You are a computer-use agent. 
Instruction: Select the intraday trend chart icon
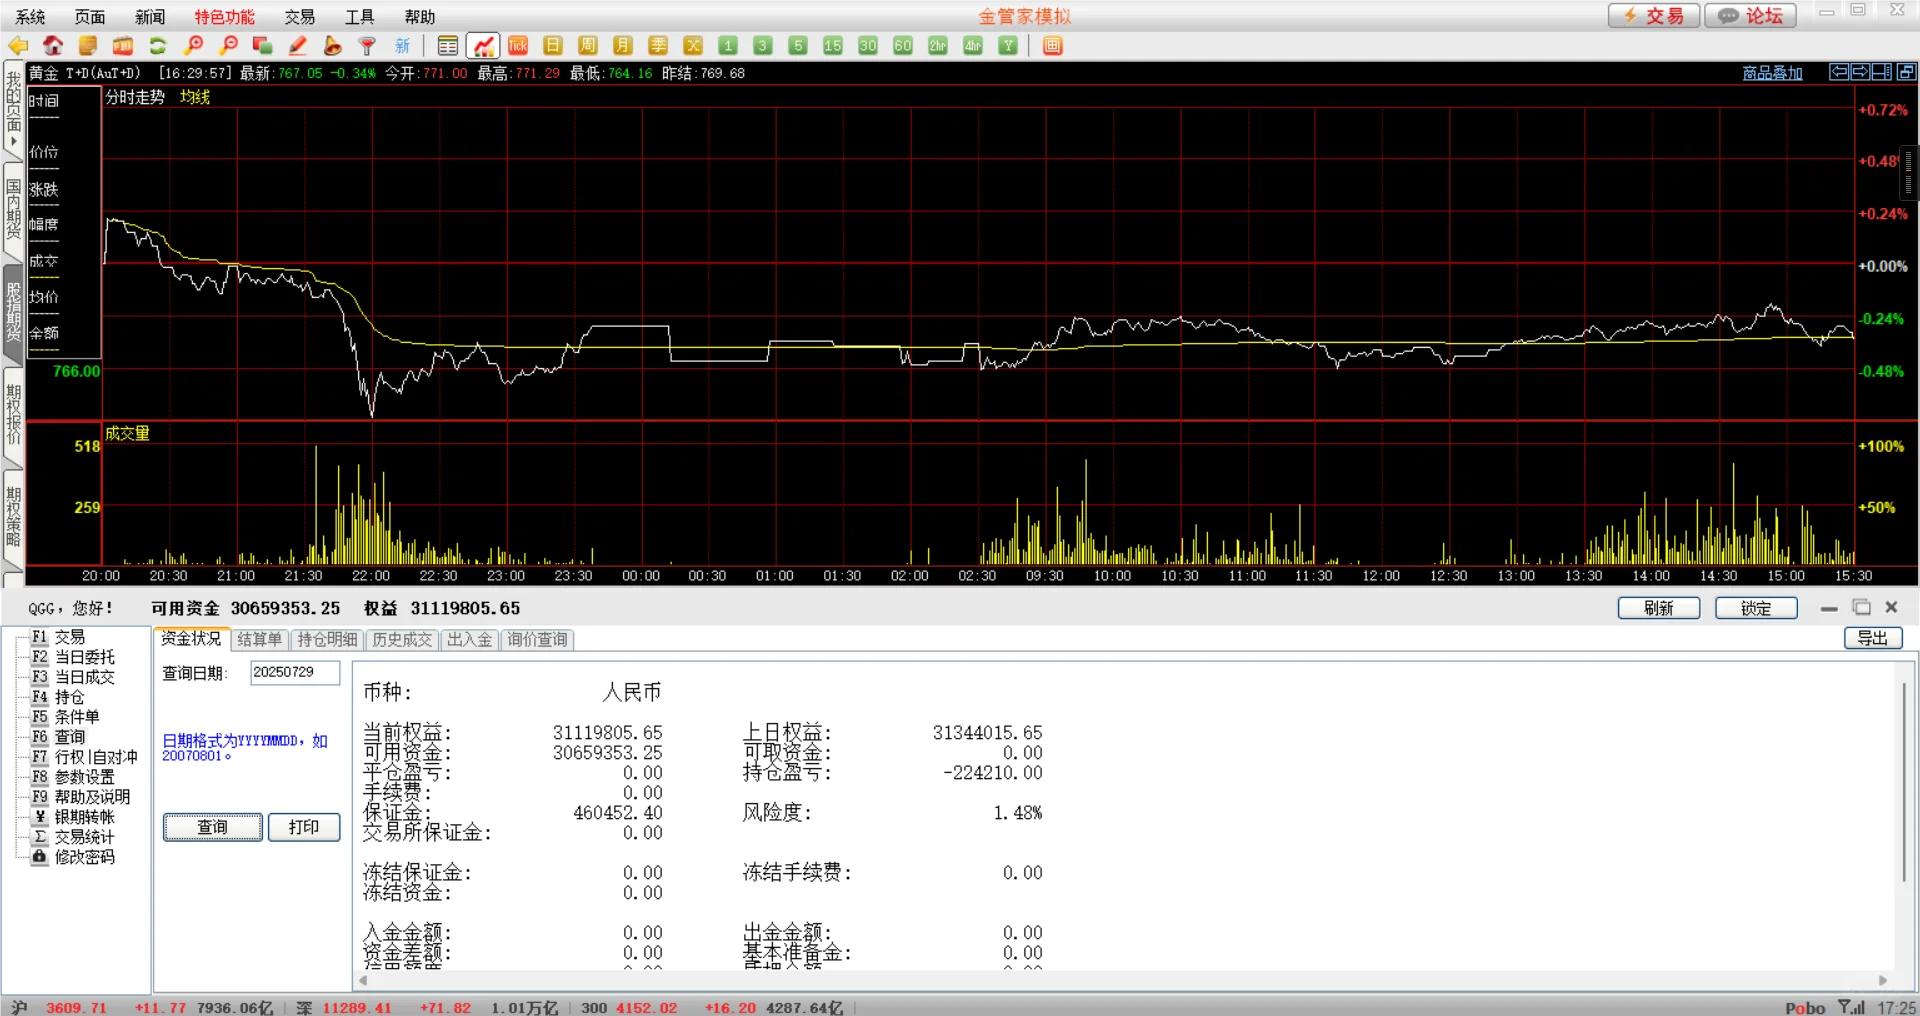(483, 46)
